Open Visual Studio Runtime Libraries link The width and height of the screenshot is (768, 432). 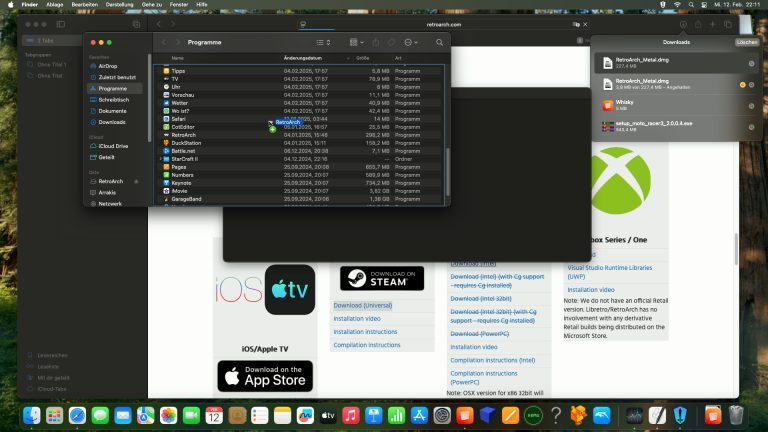[x=610, y=272]
